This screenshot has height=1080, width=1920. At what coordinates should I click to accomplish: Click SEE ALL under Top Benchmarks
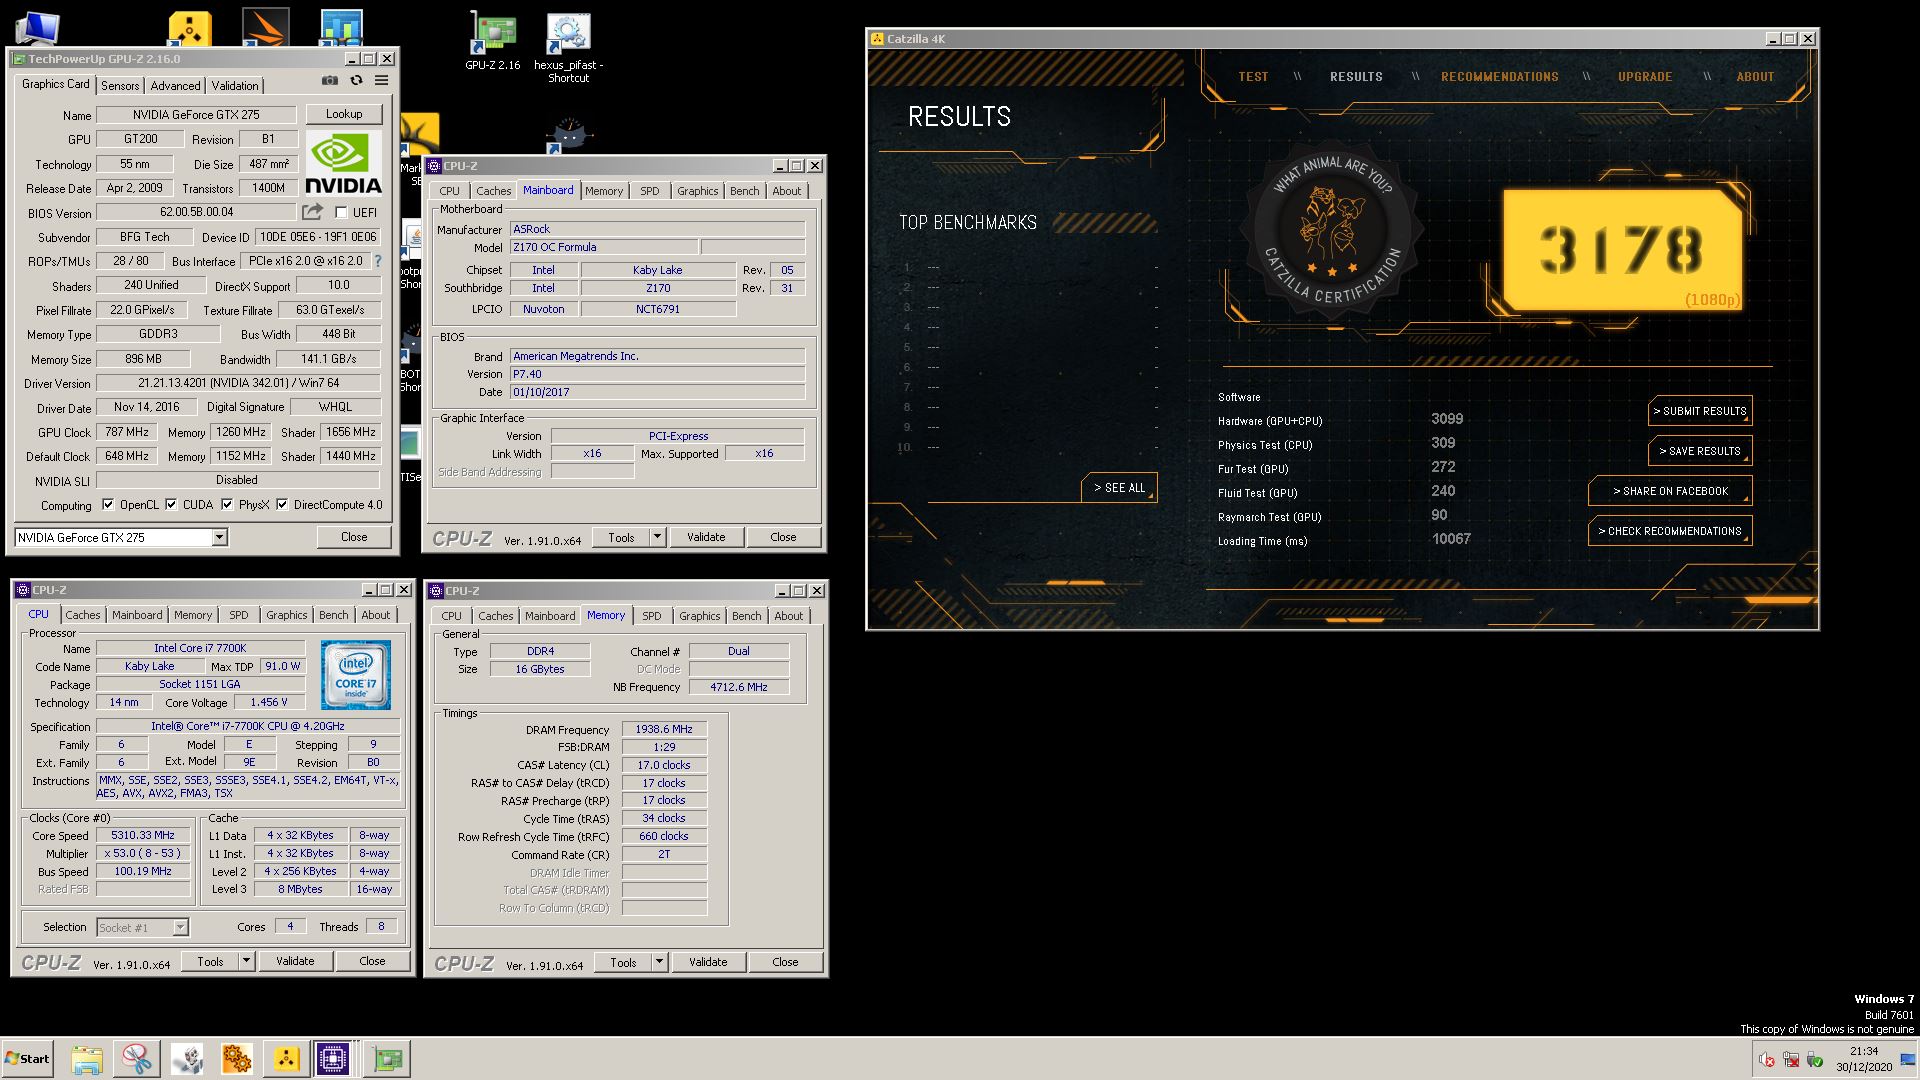[x=1119, y=488]
